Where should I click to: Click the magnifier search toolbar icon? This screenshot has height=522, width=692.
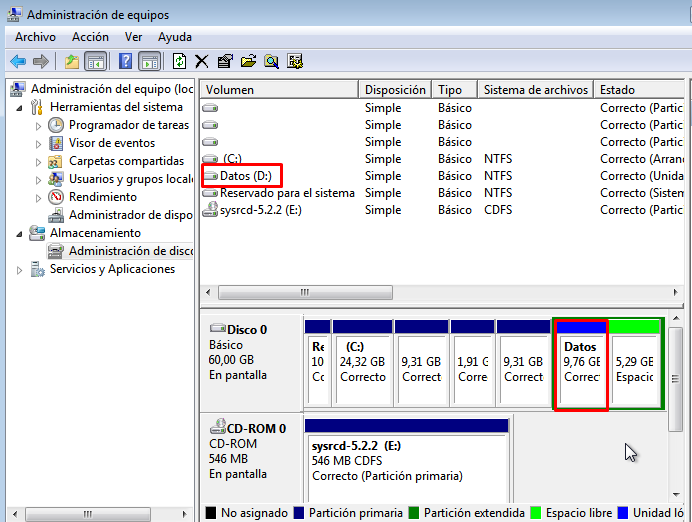coord(271,61)
